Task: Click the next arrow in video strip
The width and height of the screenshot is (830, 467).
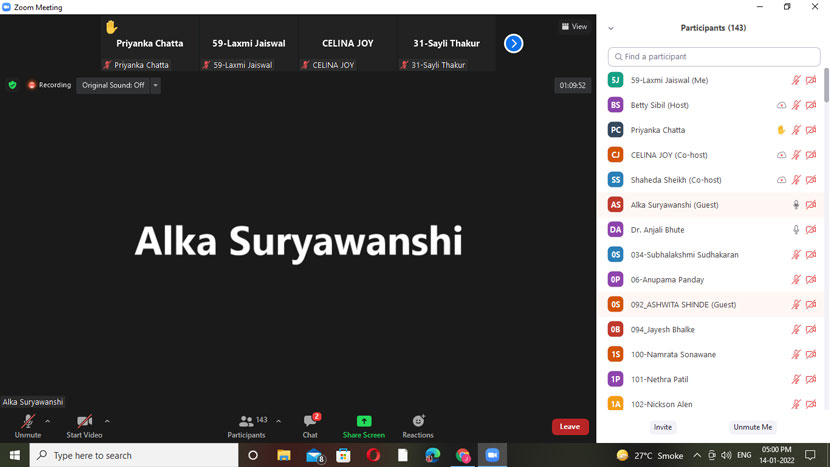Action: 513,43
